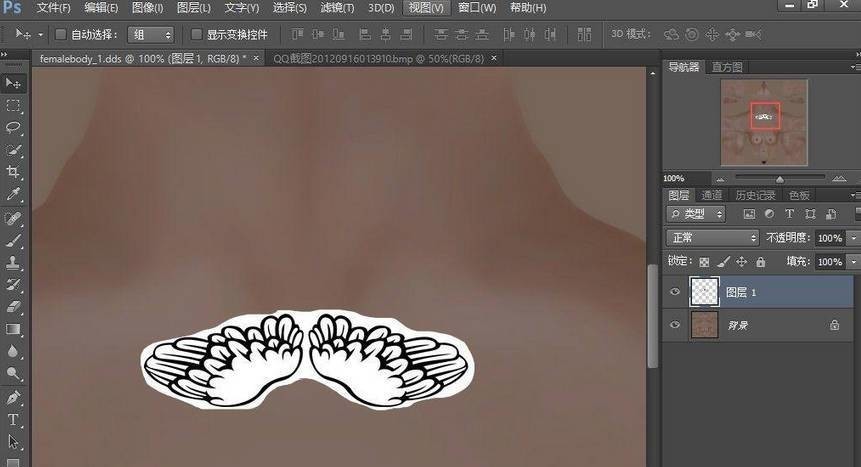This screenshot has width=861, height=467.
Task: Filter layers by type layer icon
Action: 789,214
